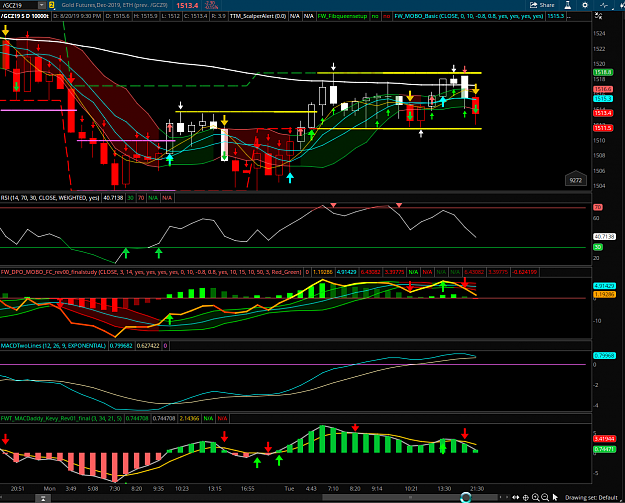Click the zoom out magnifier icon
The image size is (625, 503).
545,497
